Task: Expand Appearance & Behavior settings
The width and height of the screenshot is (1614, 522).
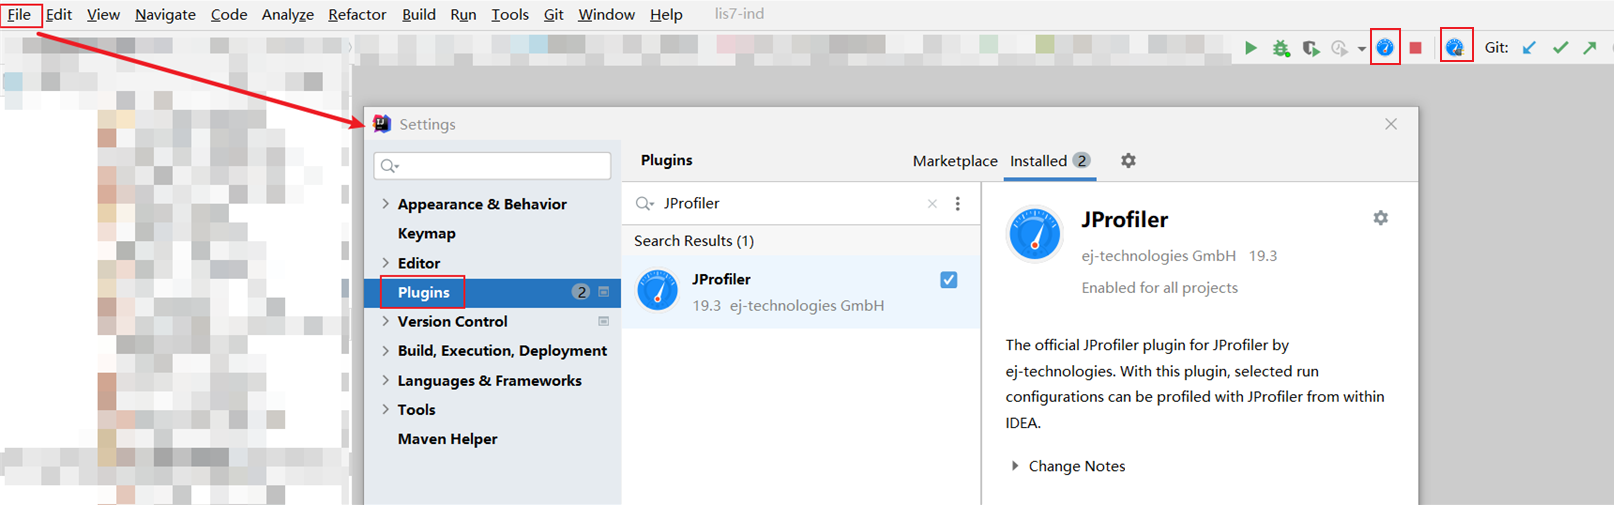Action: point(386,204)
